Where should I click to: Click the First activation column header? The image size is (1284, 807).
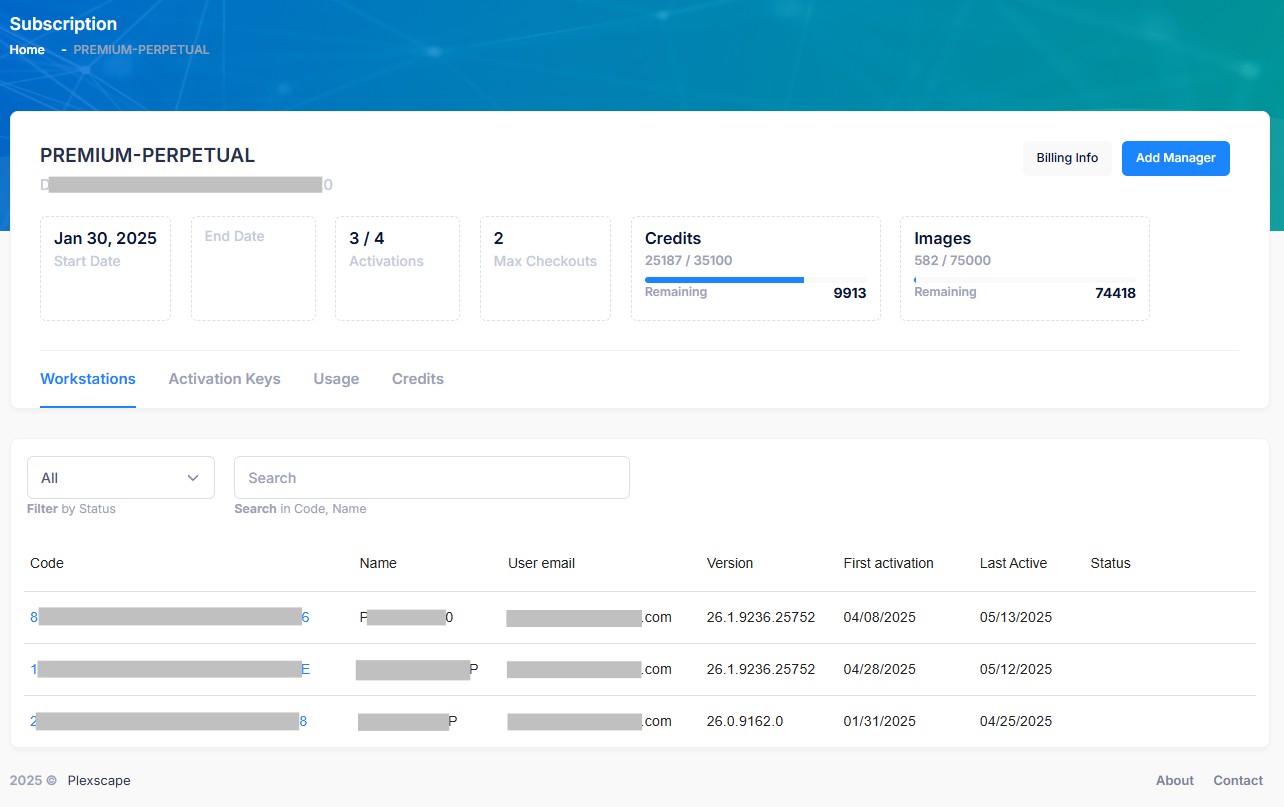pos(889,563)
